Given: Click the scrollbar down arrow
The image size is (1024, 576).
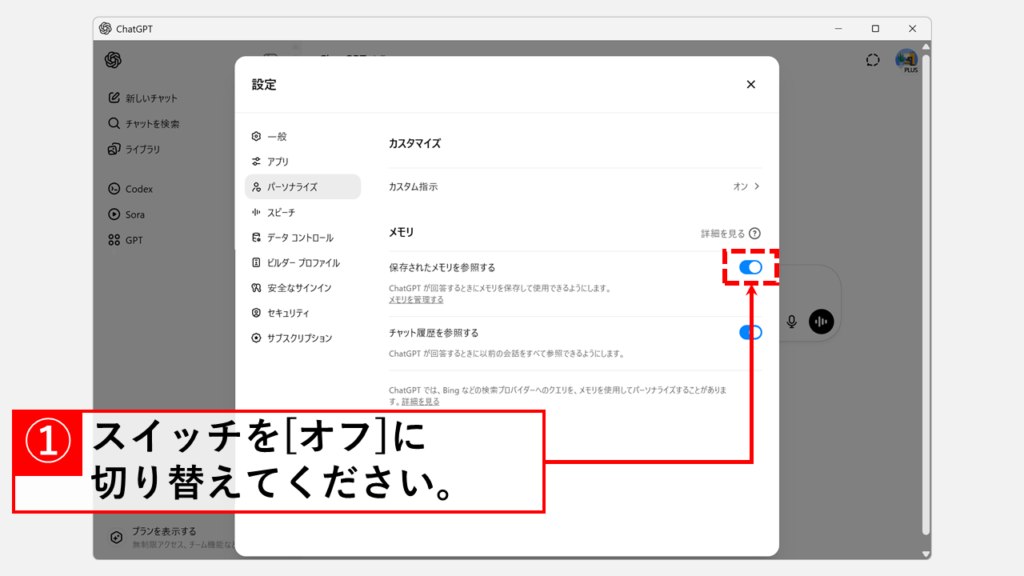Looking at the screenshot, I should 926,554.
